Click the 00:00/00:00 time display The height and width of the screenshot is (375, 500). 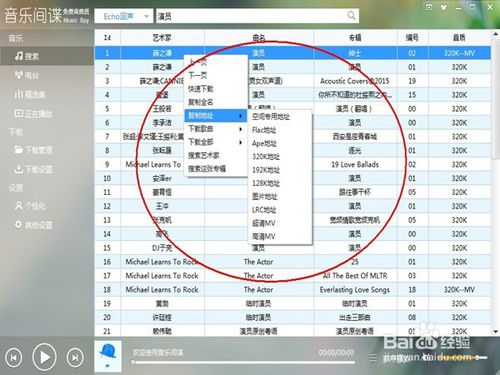click(336, 352)
